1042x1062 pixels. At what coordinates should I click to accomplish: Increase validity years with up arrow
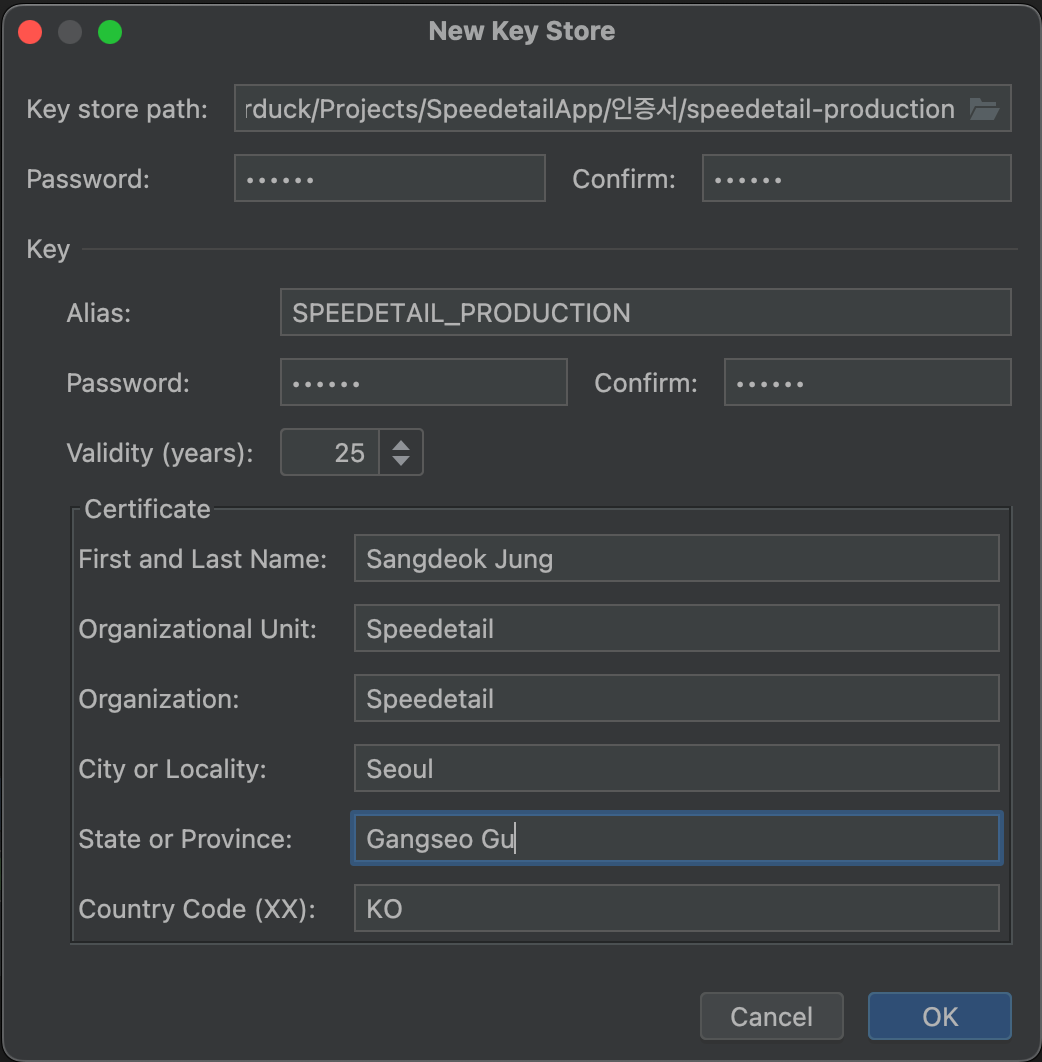click(401, 445)
